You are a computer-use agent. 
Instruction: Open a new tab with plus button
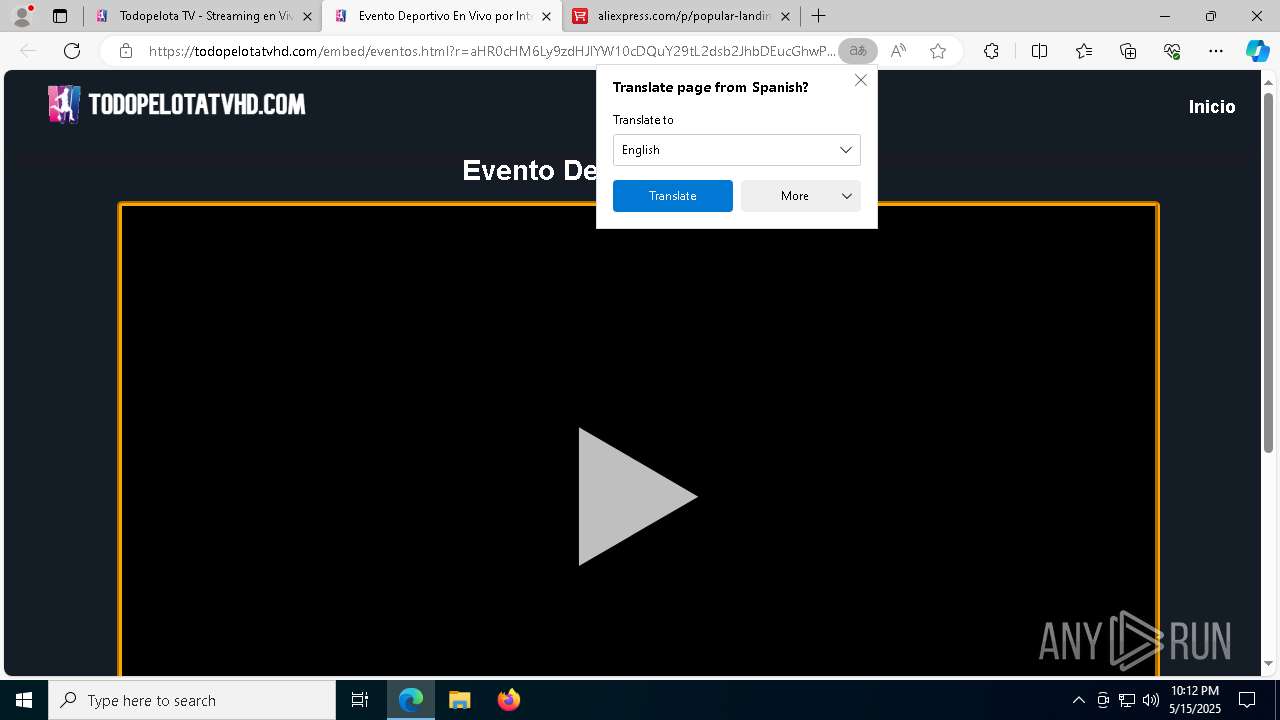[x=818, y=16]
